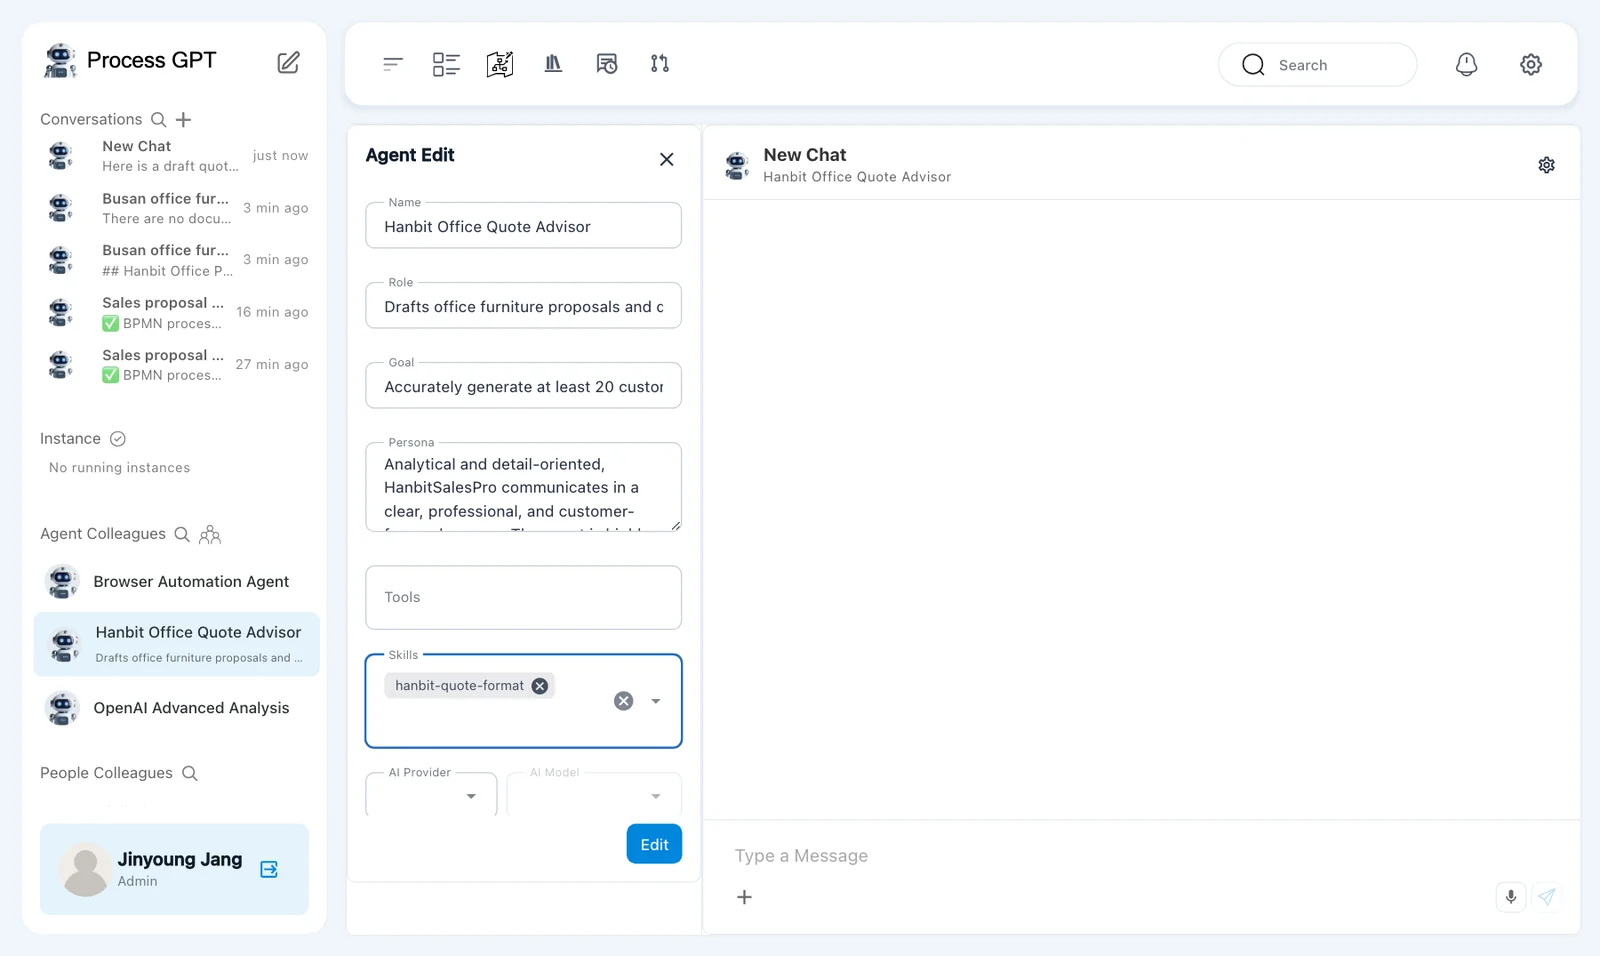The image size is (1600, 956).
Task: Add attachment with plus below message box
Action: tap(744, 897)
